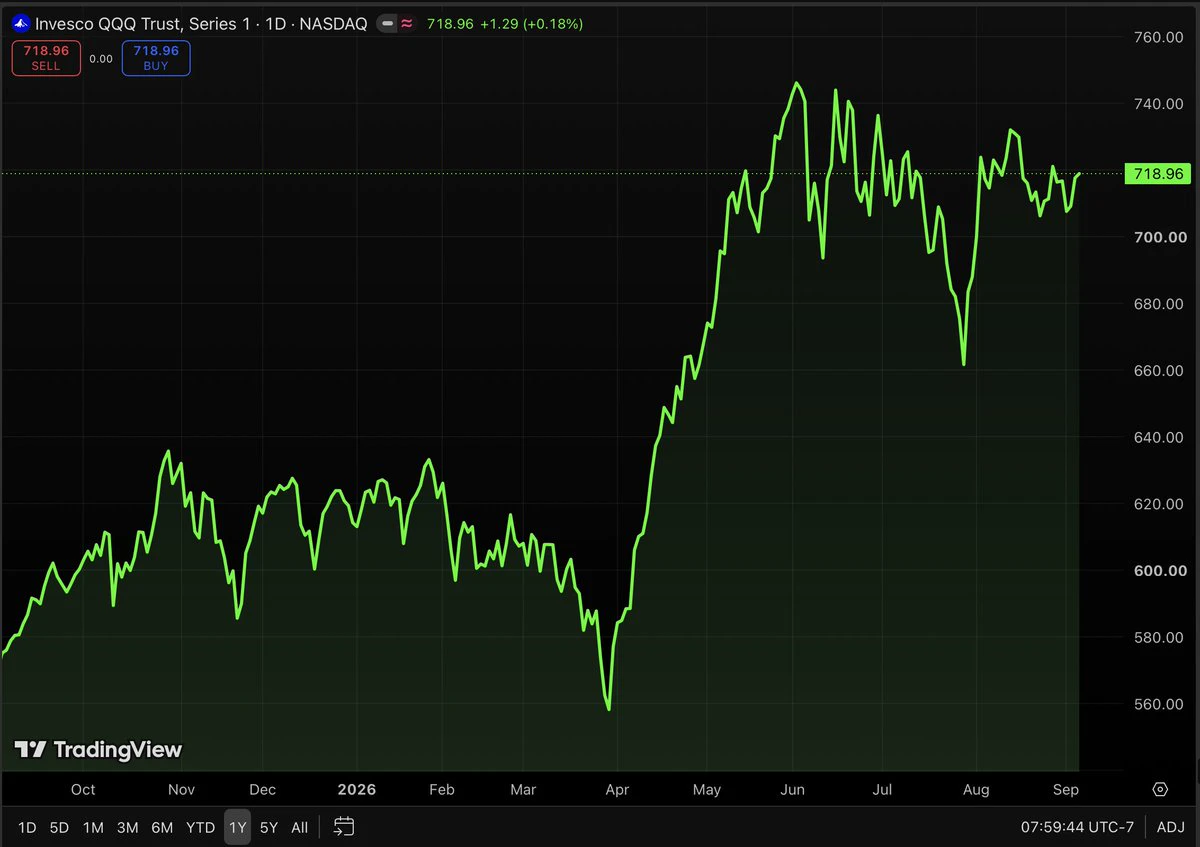
Task: Click the 718.96 SELL button
Action: [x=46, y=58]
